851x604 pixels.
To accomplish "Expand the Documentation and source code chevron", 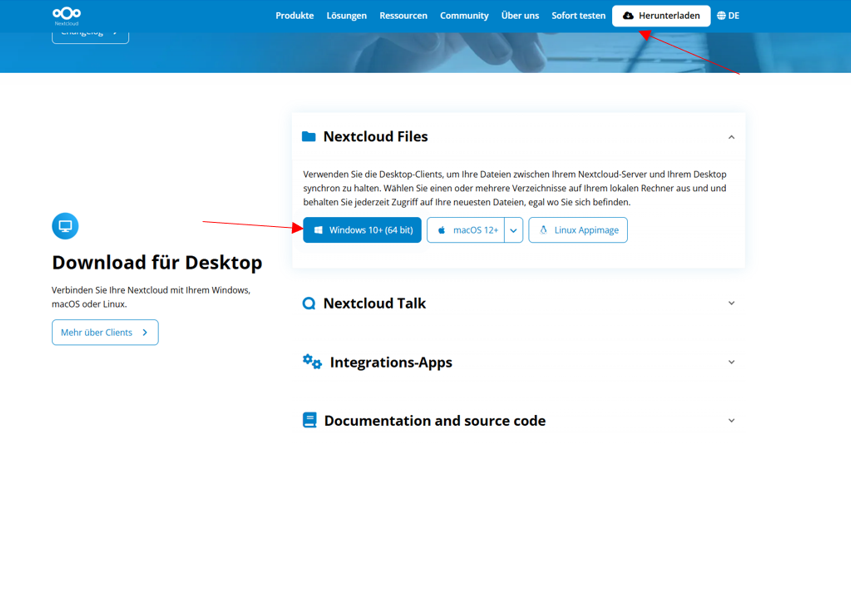I will [x=732, y=421].
